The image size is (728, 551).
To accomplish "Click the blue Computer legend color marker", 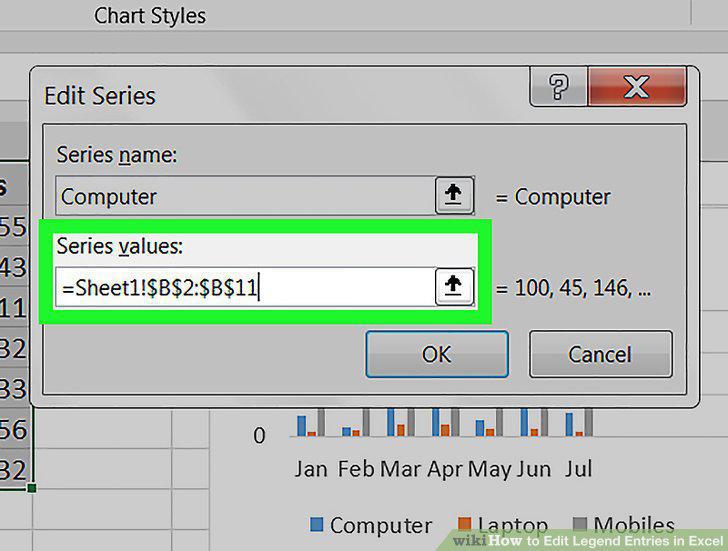I will tap(316, 524).
